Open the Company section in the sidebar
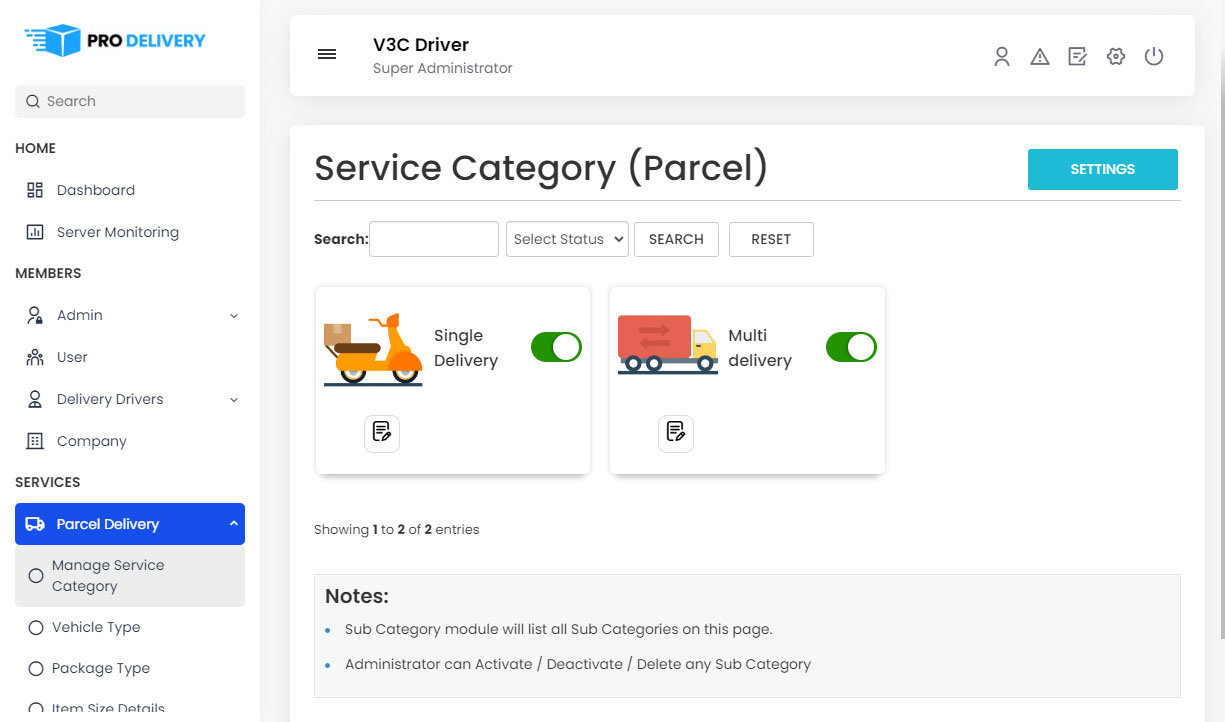The image size is (1225, 722). click(91, 441)
